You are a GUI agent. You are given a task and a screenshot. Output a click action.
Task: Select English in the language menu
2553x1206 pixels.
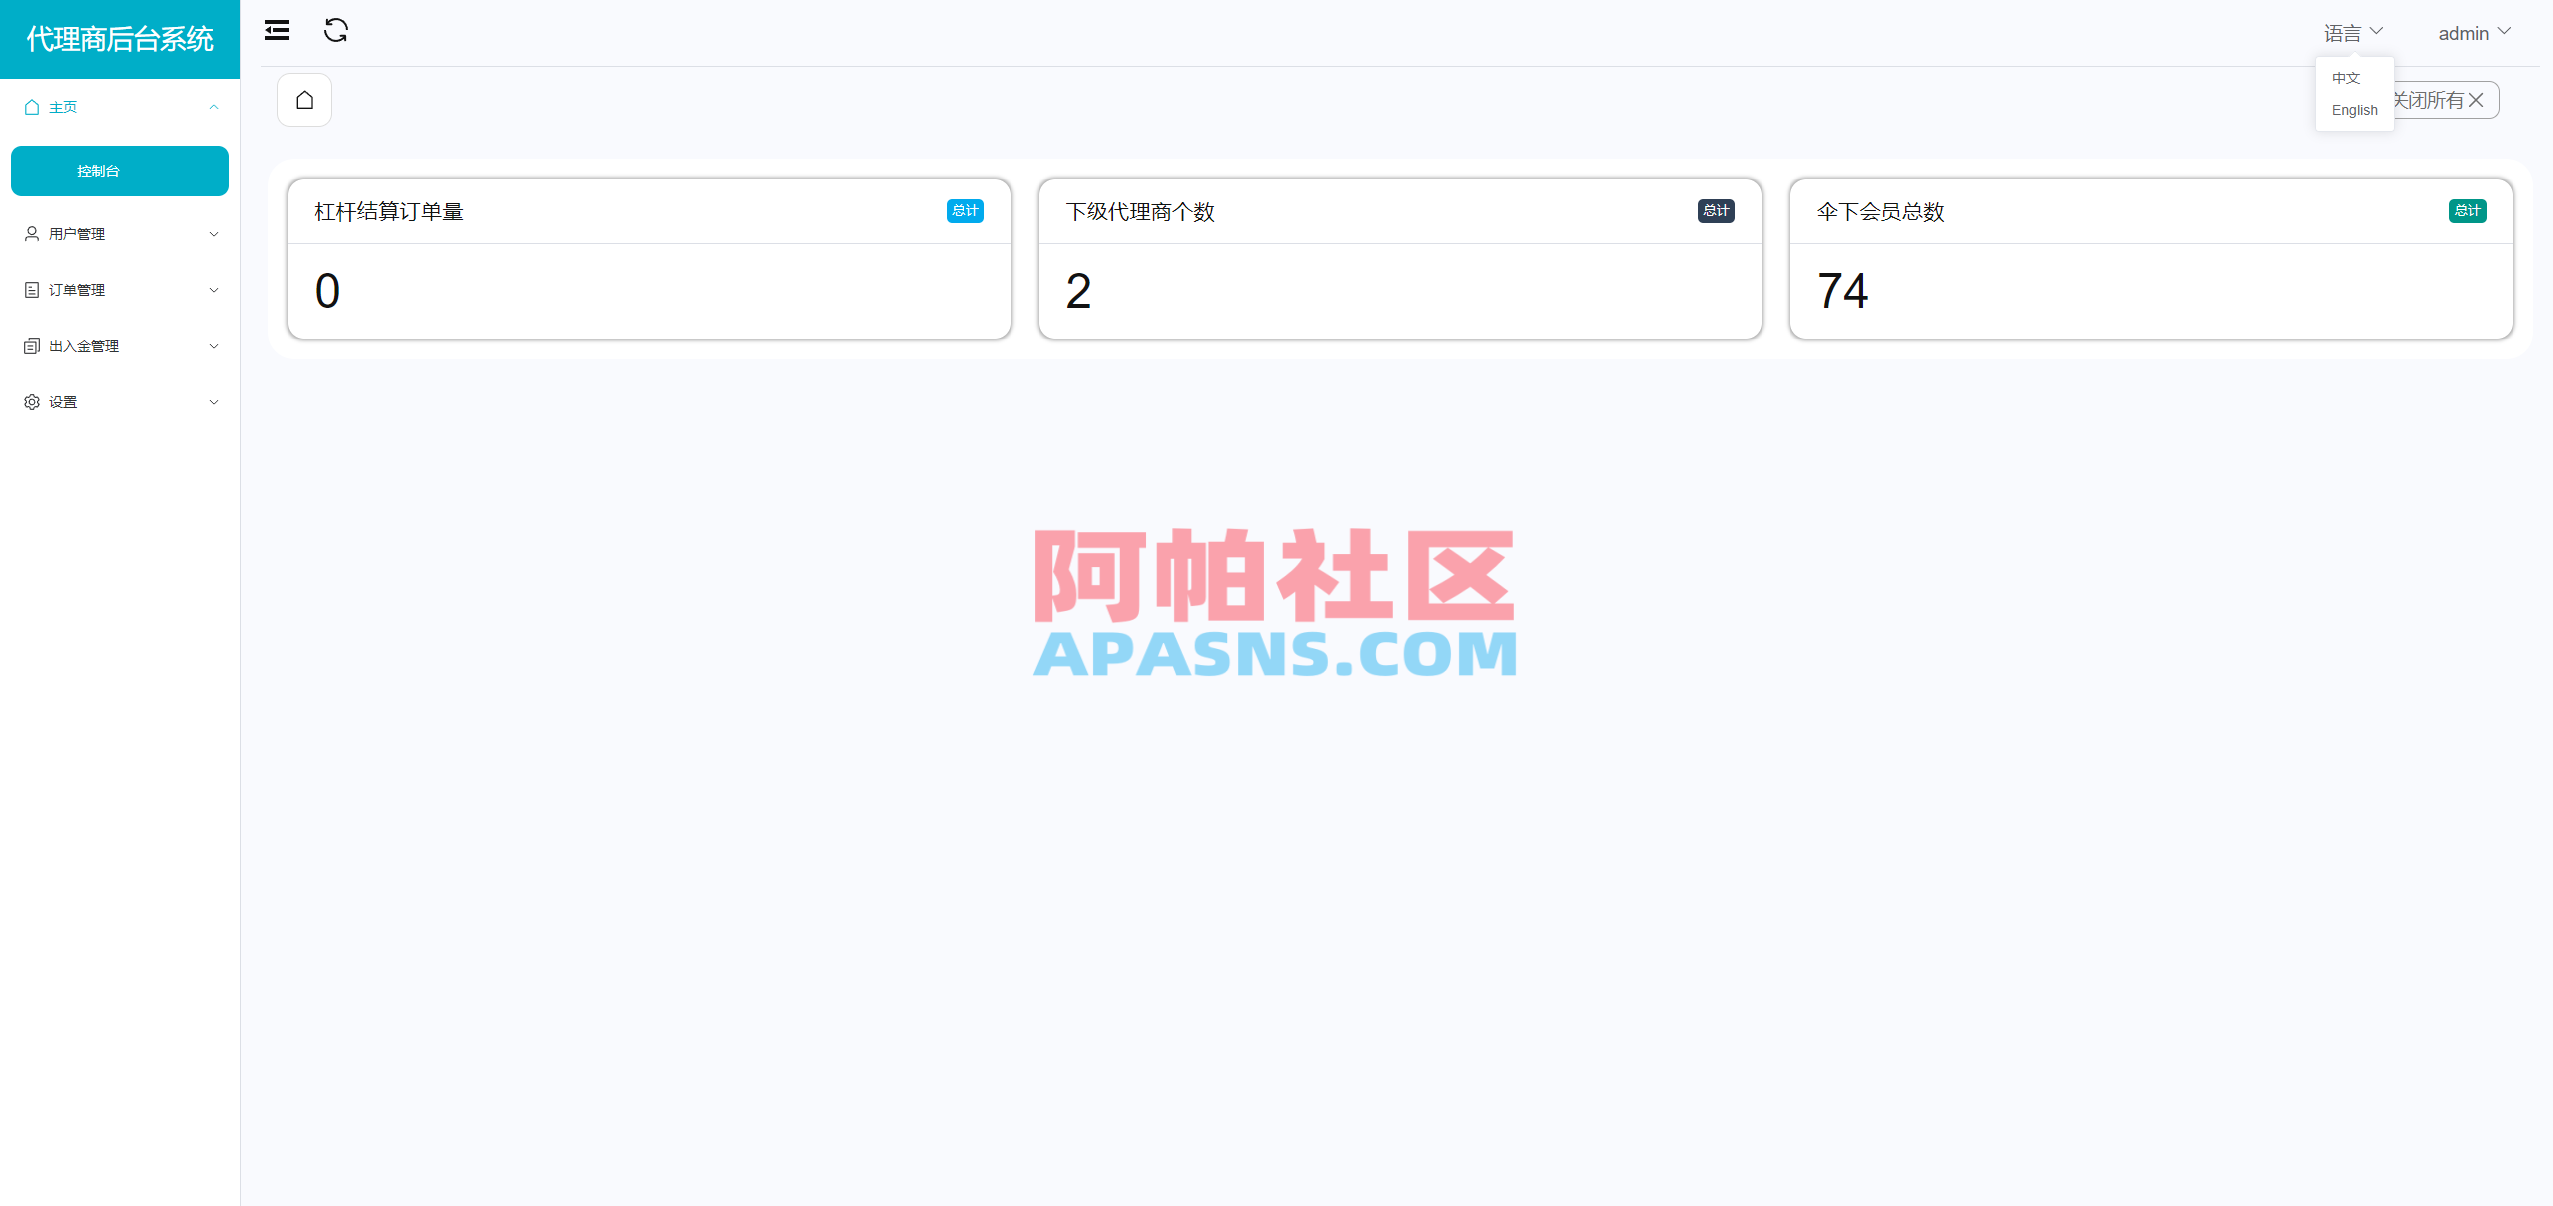[x=2354, y=110]
